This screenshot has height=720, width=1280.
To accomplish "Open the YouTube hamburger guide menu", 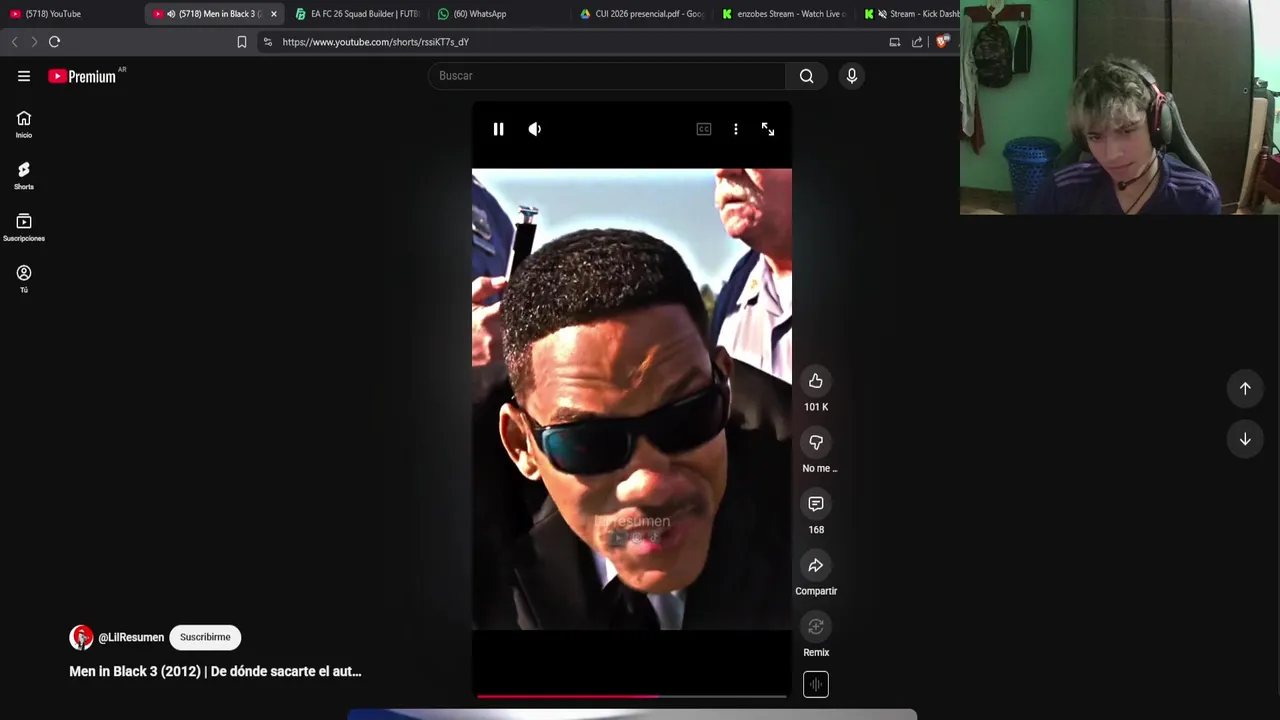I will pyautogui.click(x=24, y=76).
